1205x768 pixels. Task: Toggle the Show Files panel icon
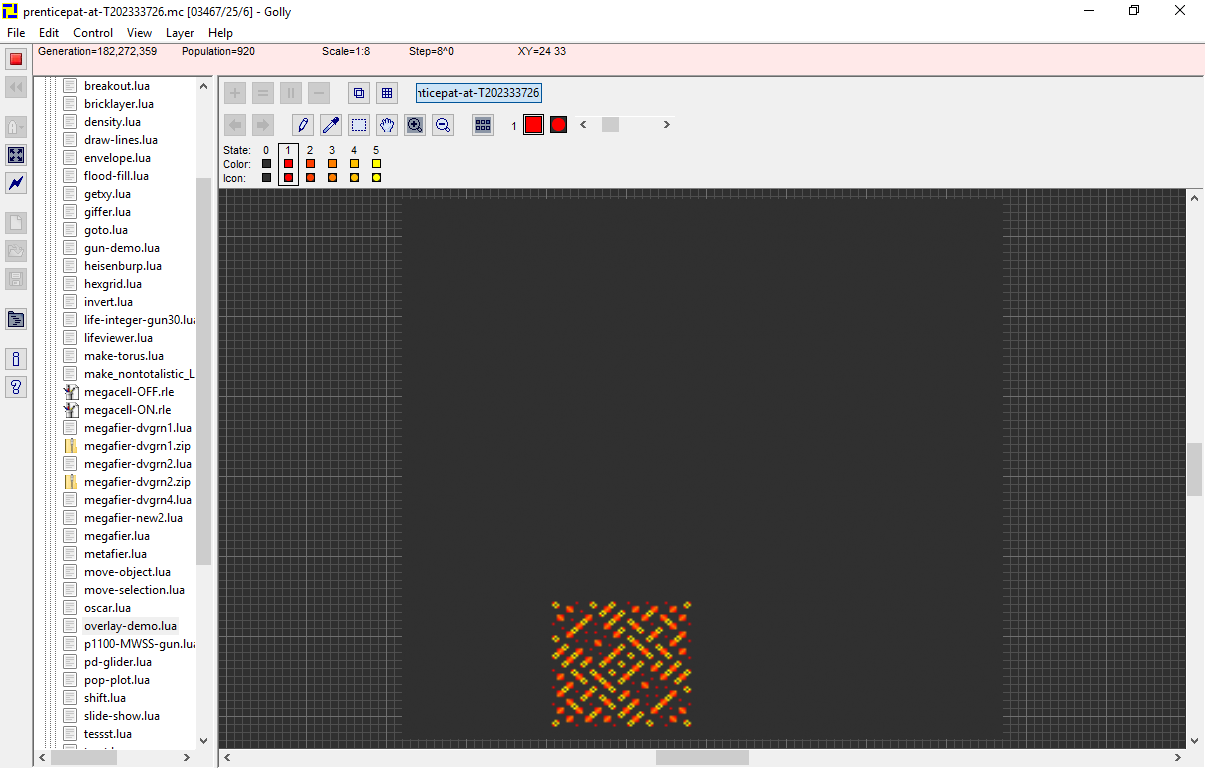(x=16, y=319)
